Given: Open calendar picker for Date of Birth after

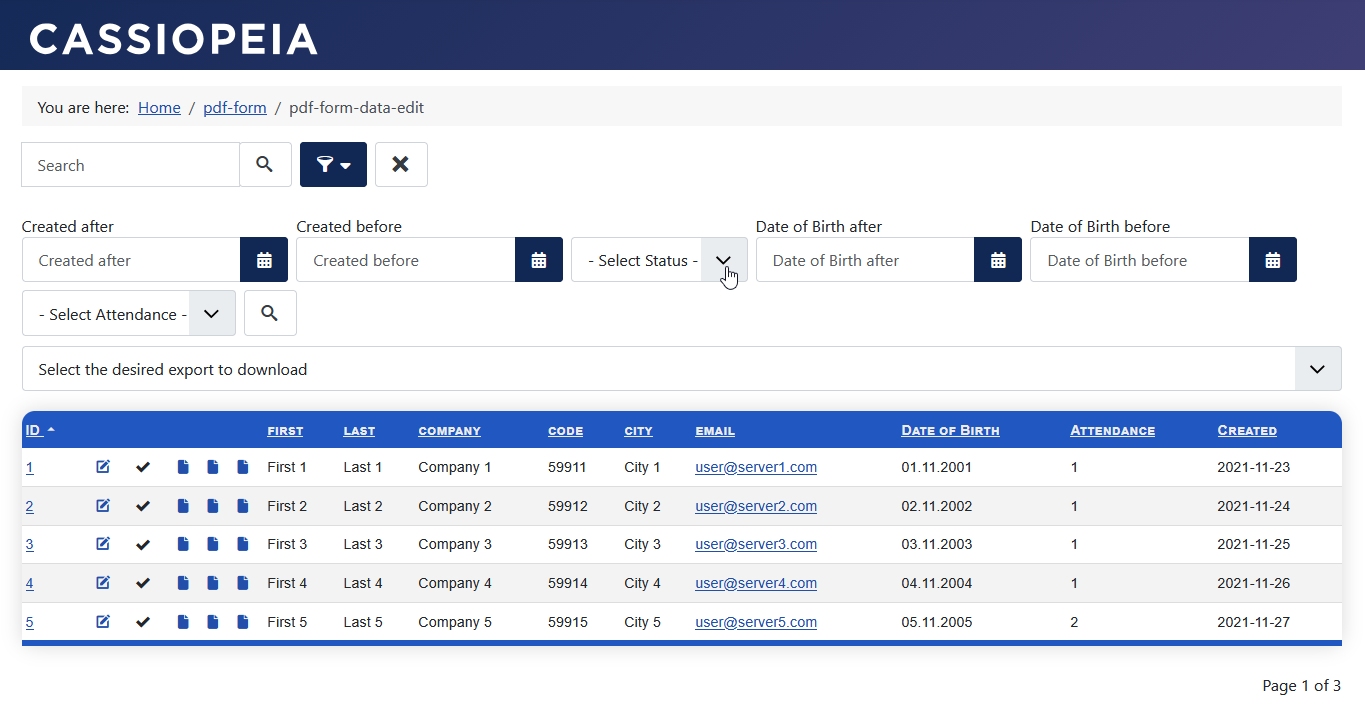Looking at the screenshot, I should pyautogui.click(x=998, y=260).
